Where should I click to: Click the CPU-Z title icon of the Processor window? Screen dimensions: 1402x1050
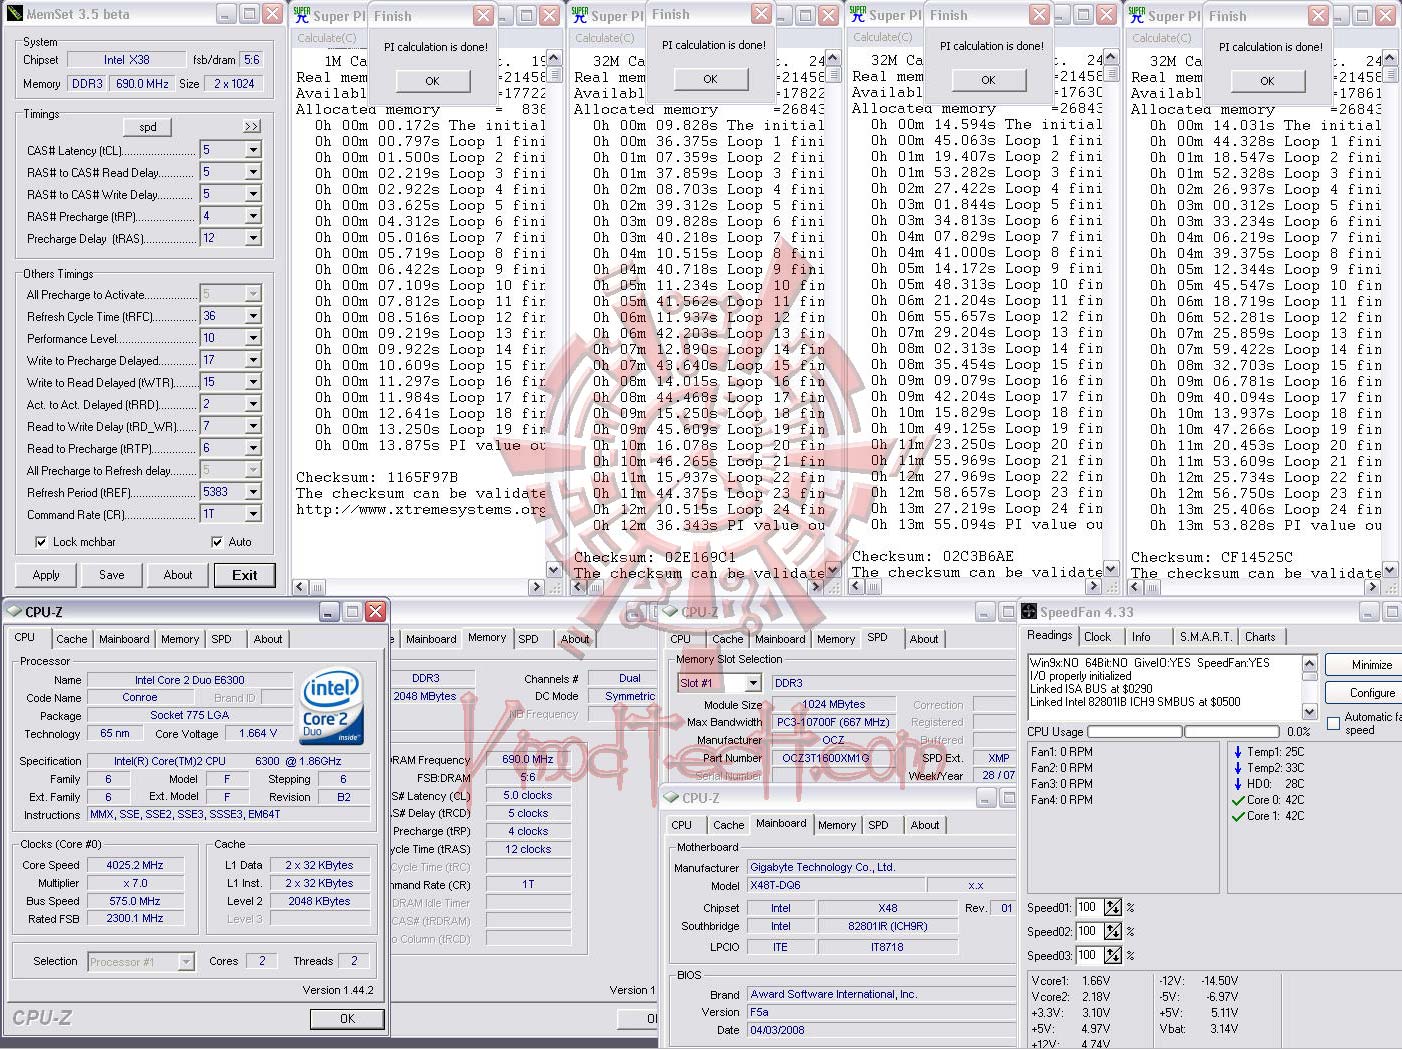coord(14,611)
